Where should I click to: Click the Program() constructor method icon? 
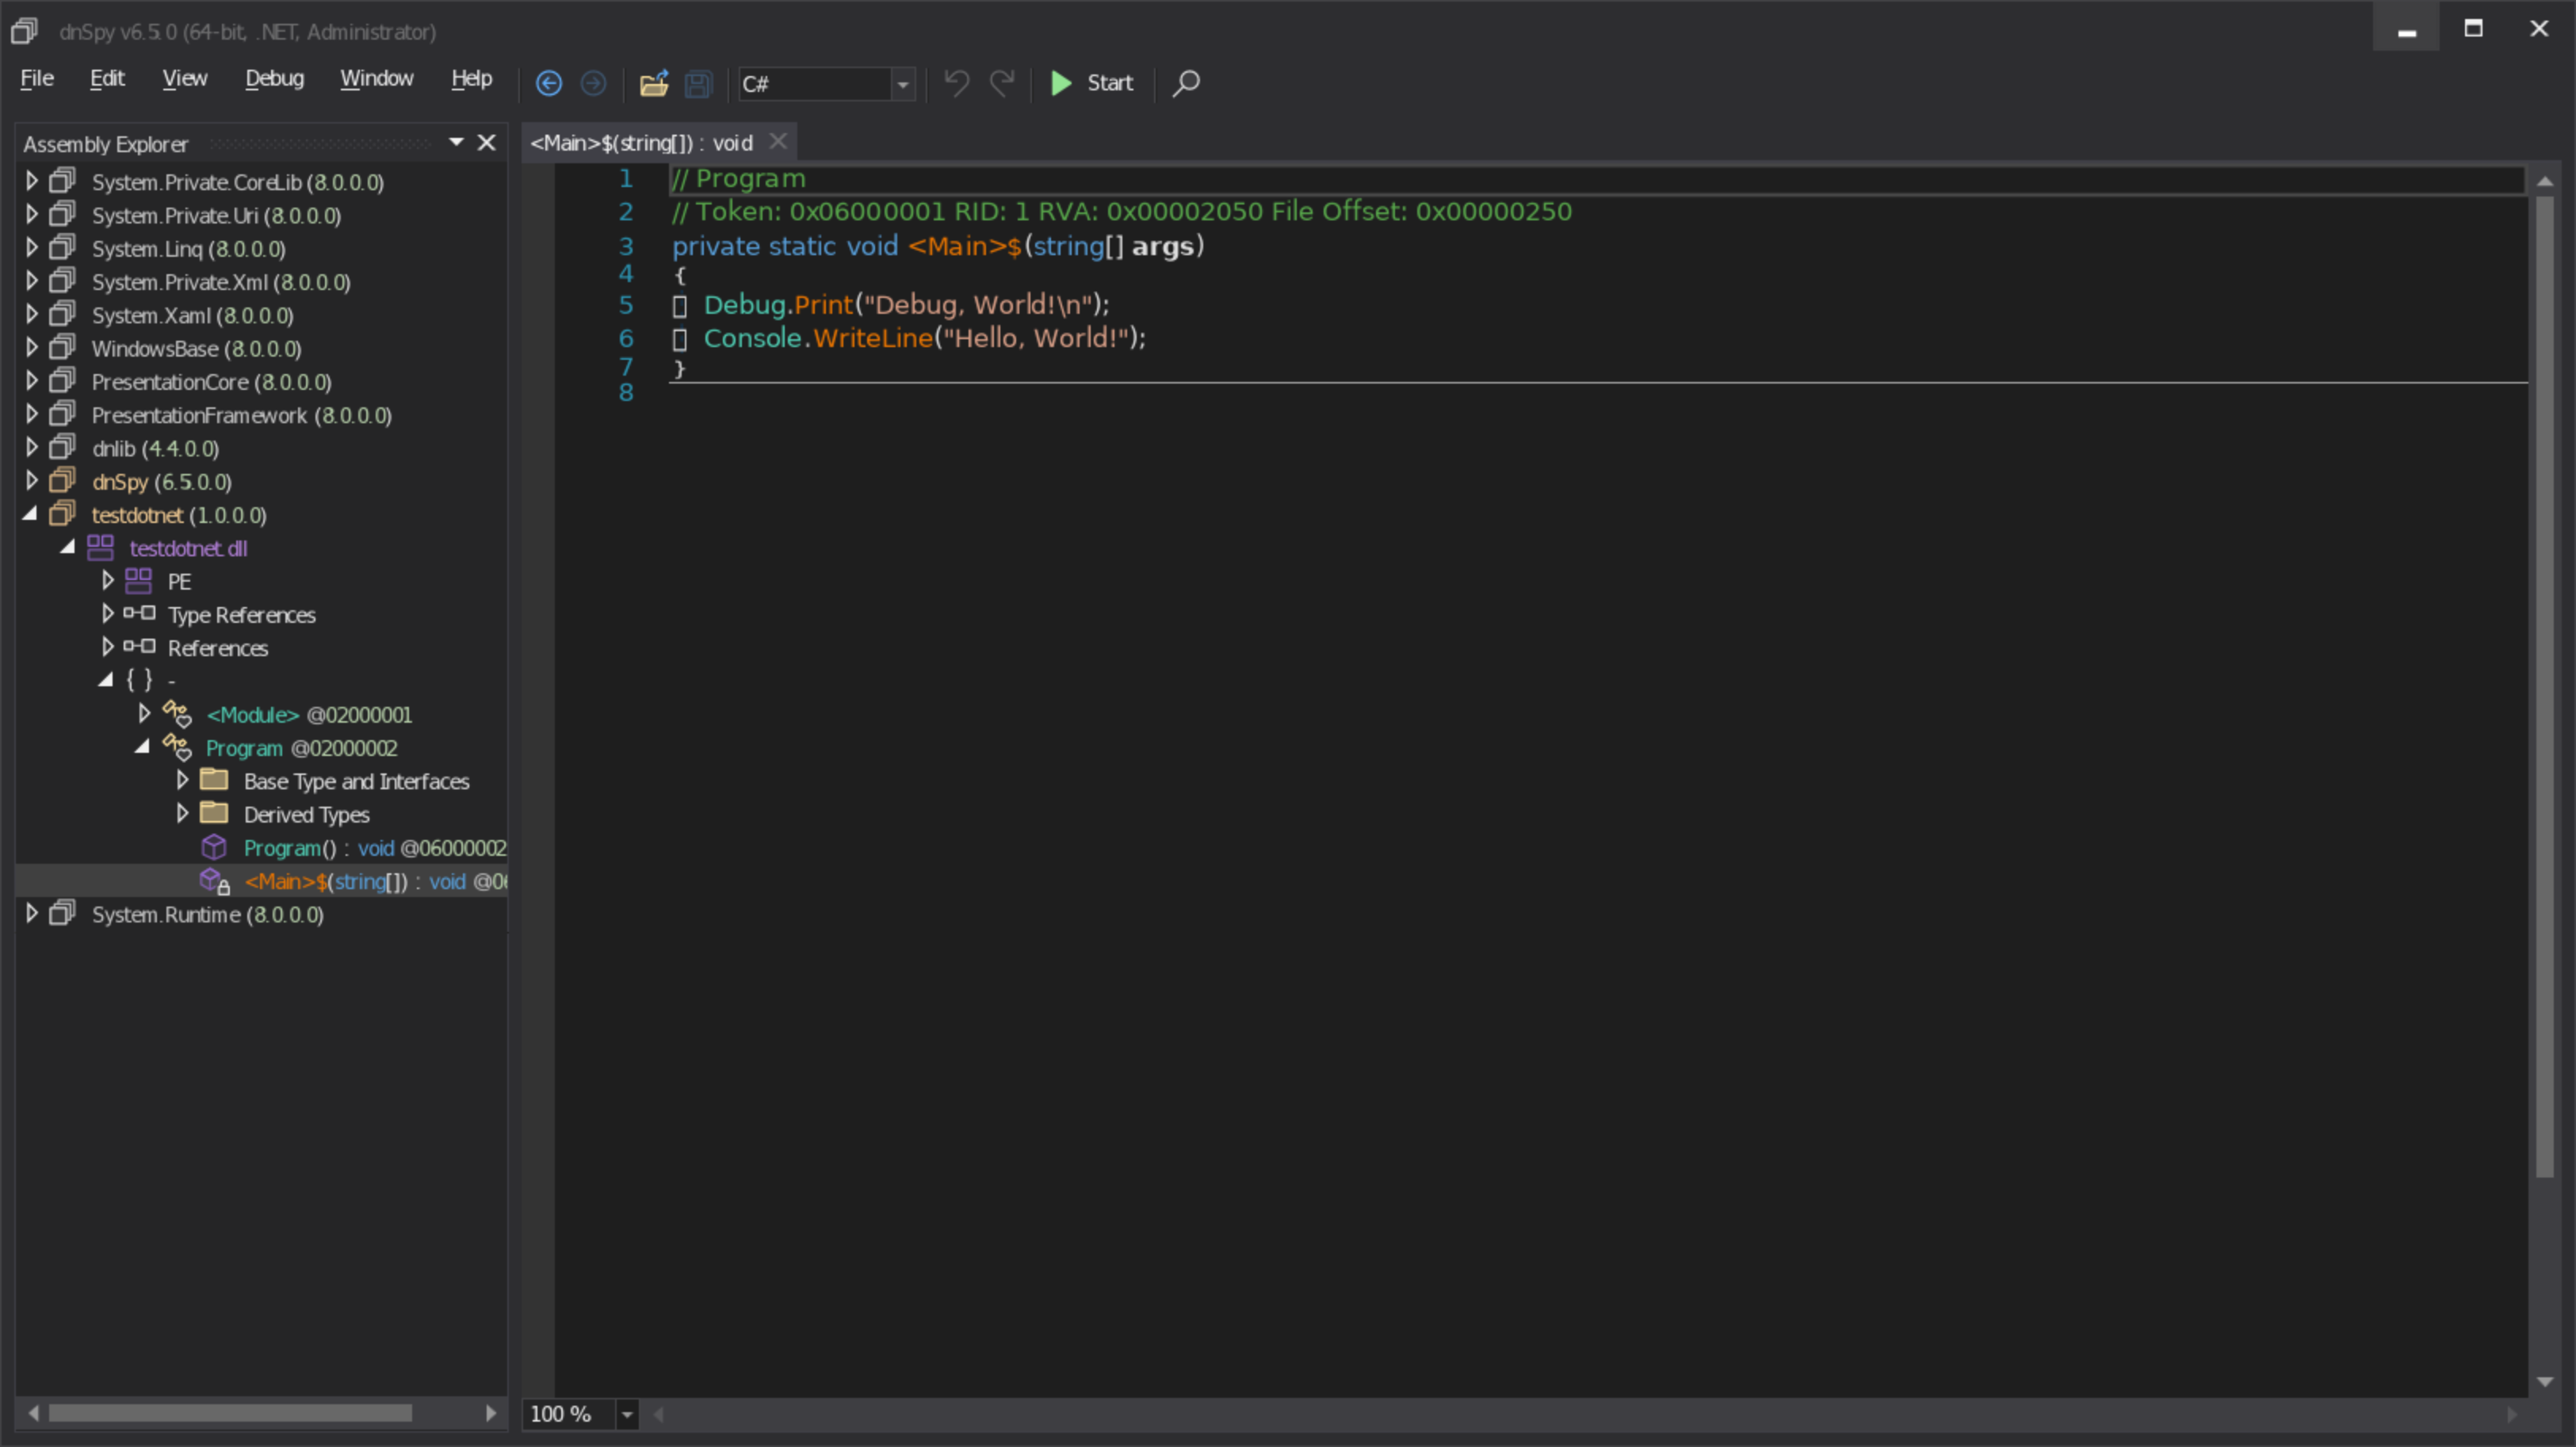pyautogui.click(x=214, y=847)
